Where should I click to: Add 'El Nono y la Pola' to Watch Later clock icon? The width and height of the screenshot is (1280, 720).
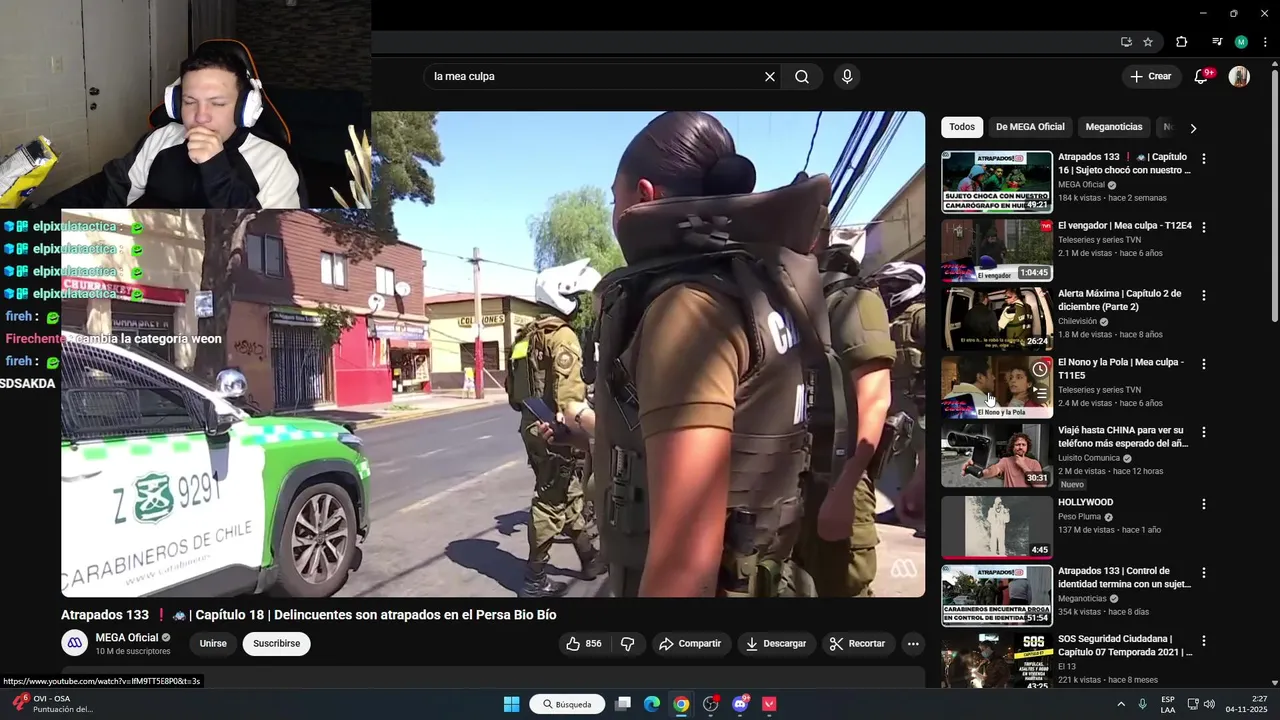tap(1040, 370)
